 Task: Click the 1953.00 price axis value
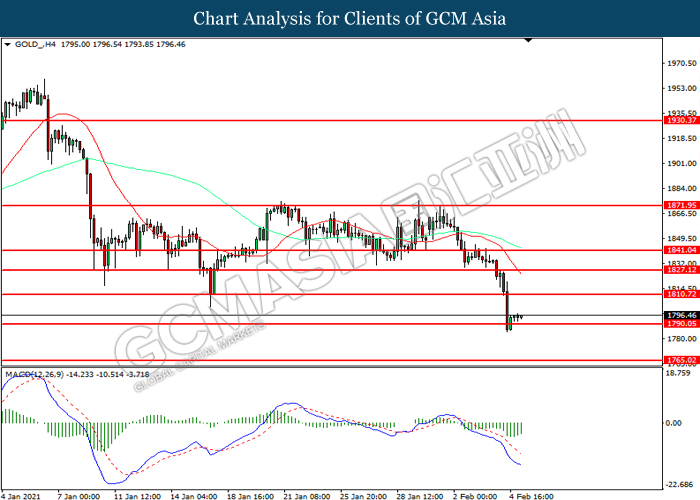click(682, 88)
